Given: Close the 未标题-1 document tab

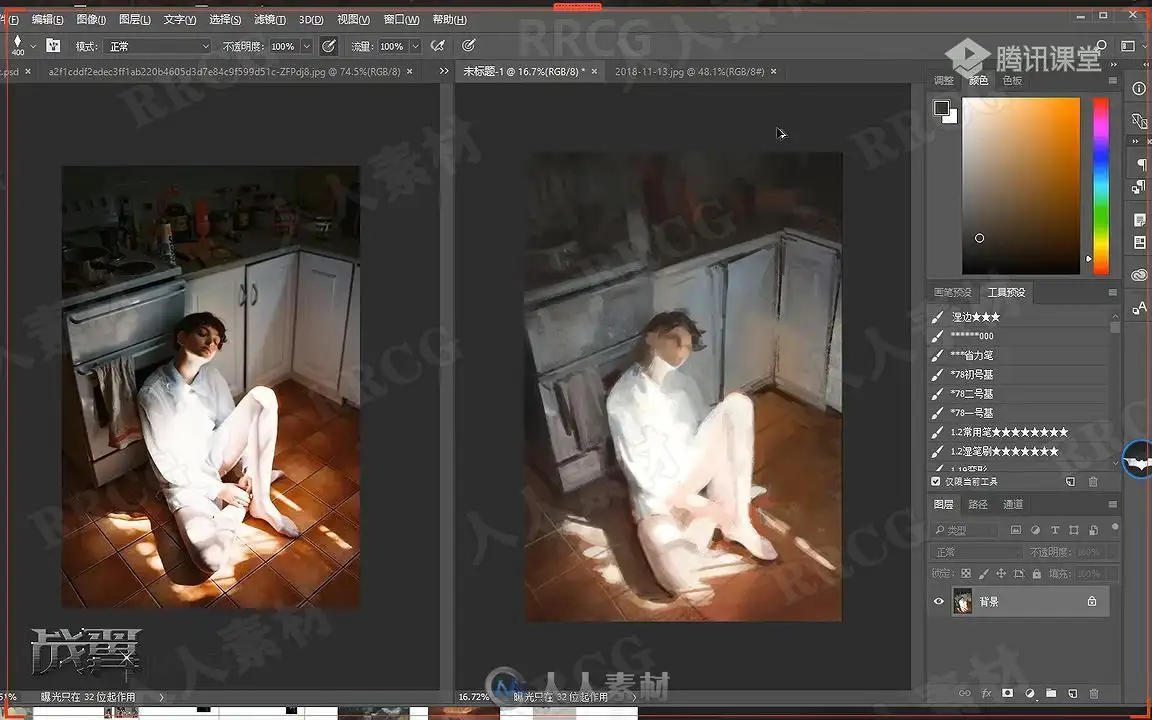Looking at the screenshot, I should pos(594,71).
